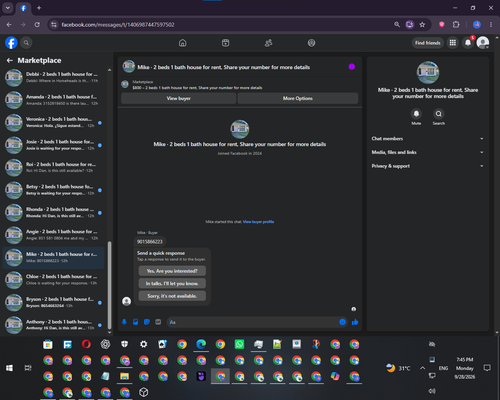Click the Facebook logo icon
Screen dimensions: 500x400
tap(11, 43)
